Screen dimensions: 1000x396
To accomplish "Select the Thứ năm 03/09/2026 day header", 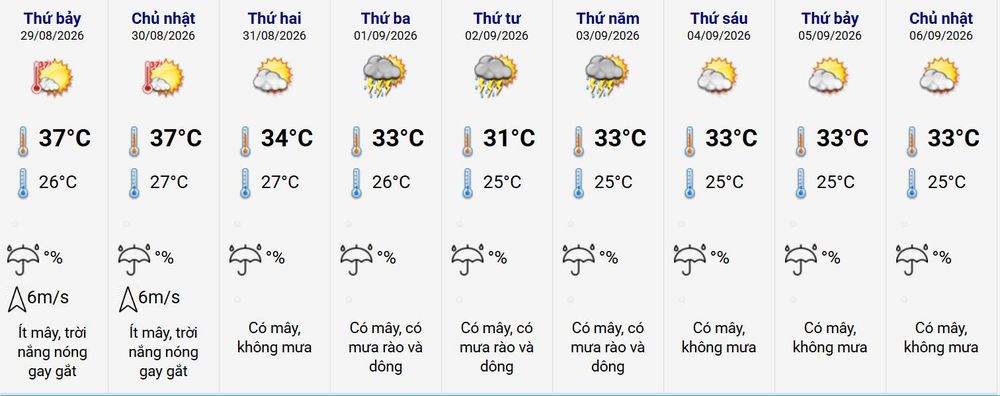I will click(x=608, y=26).
